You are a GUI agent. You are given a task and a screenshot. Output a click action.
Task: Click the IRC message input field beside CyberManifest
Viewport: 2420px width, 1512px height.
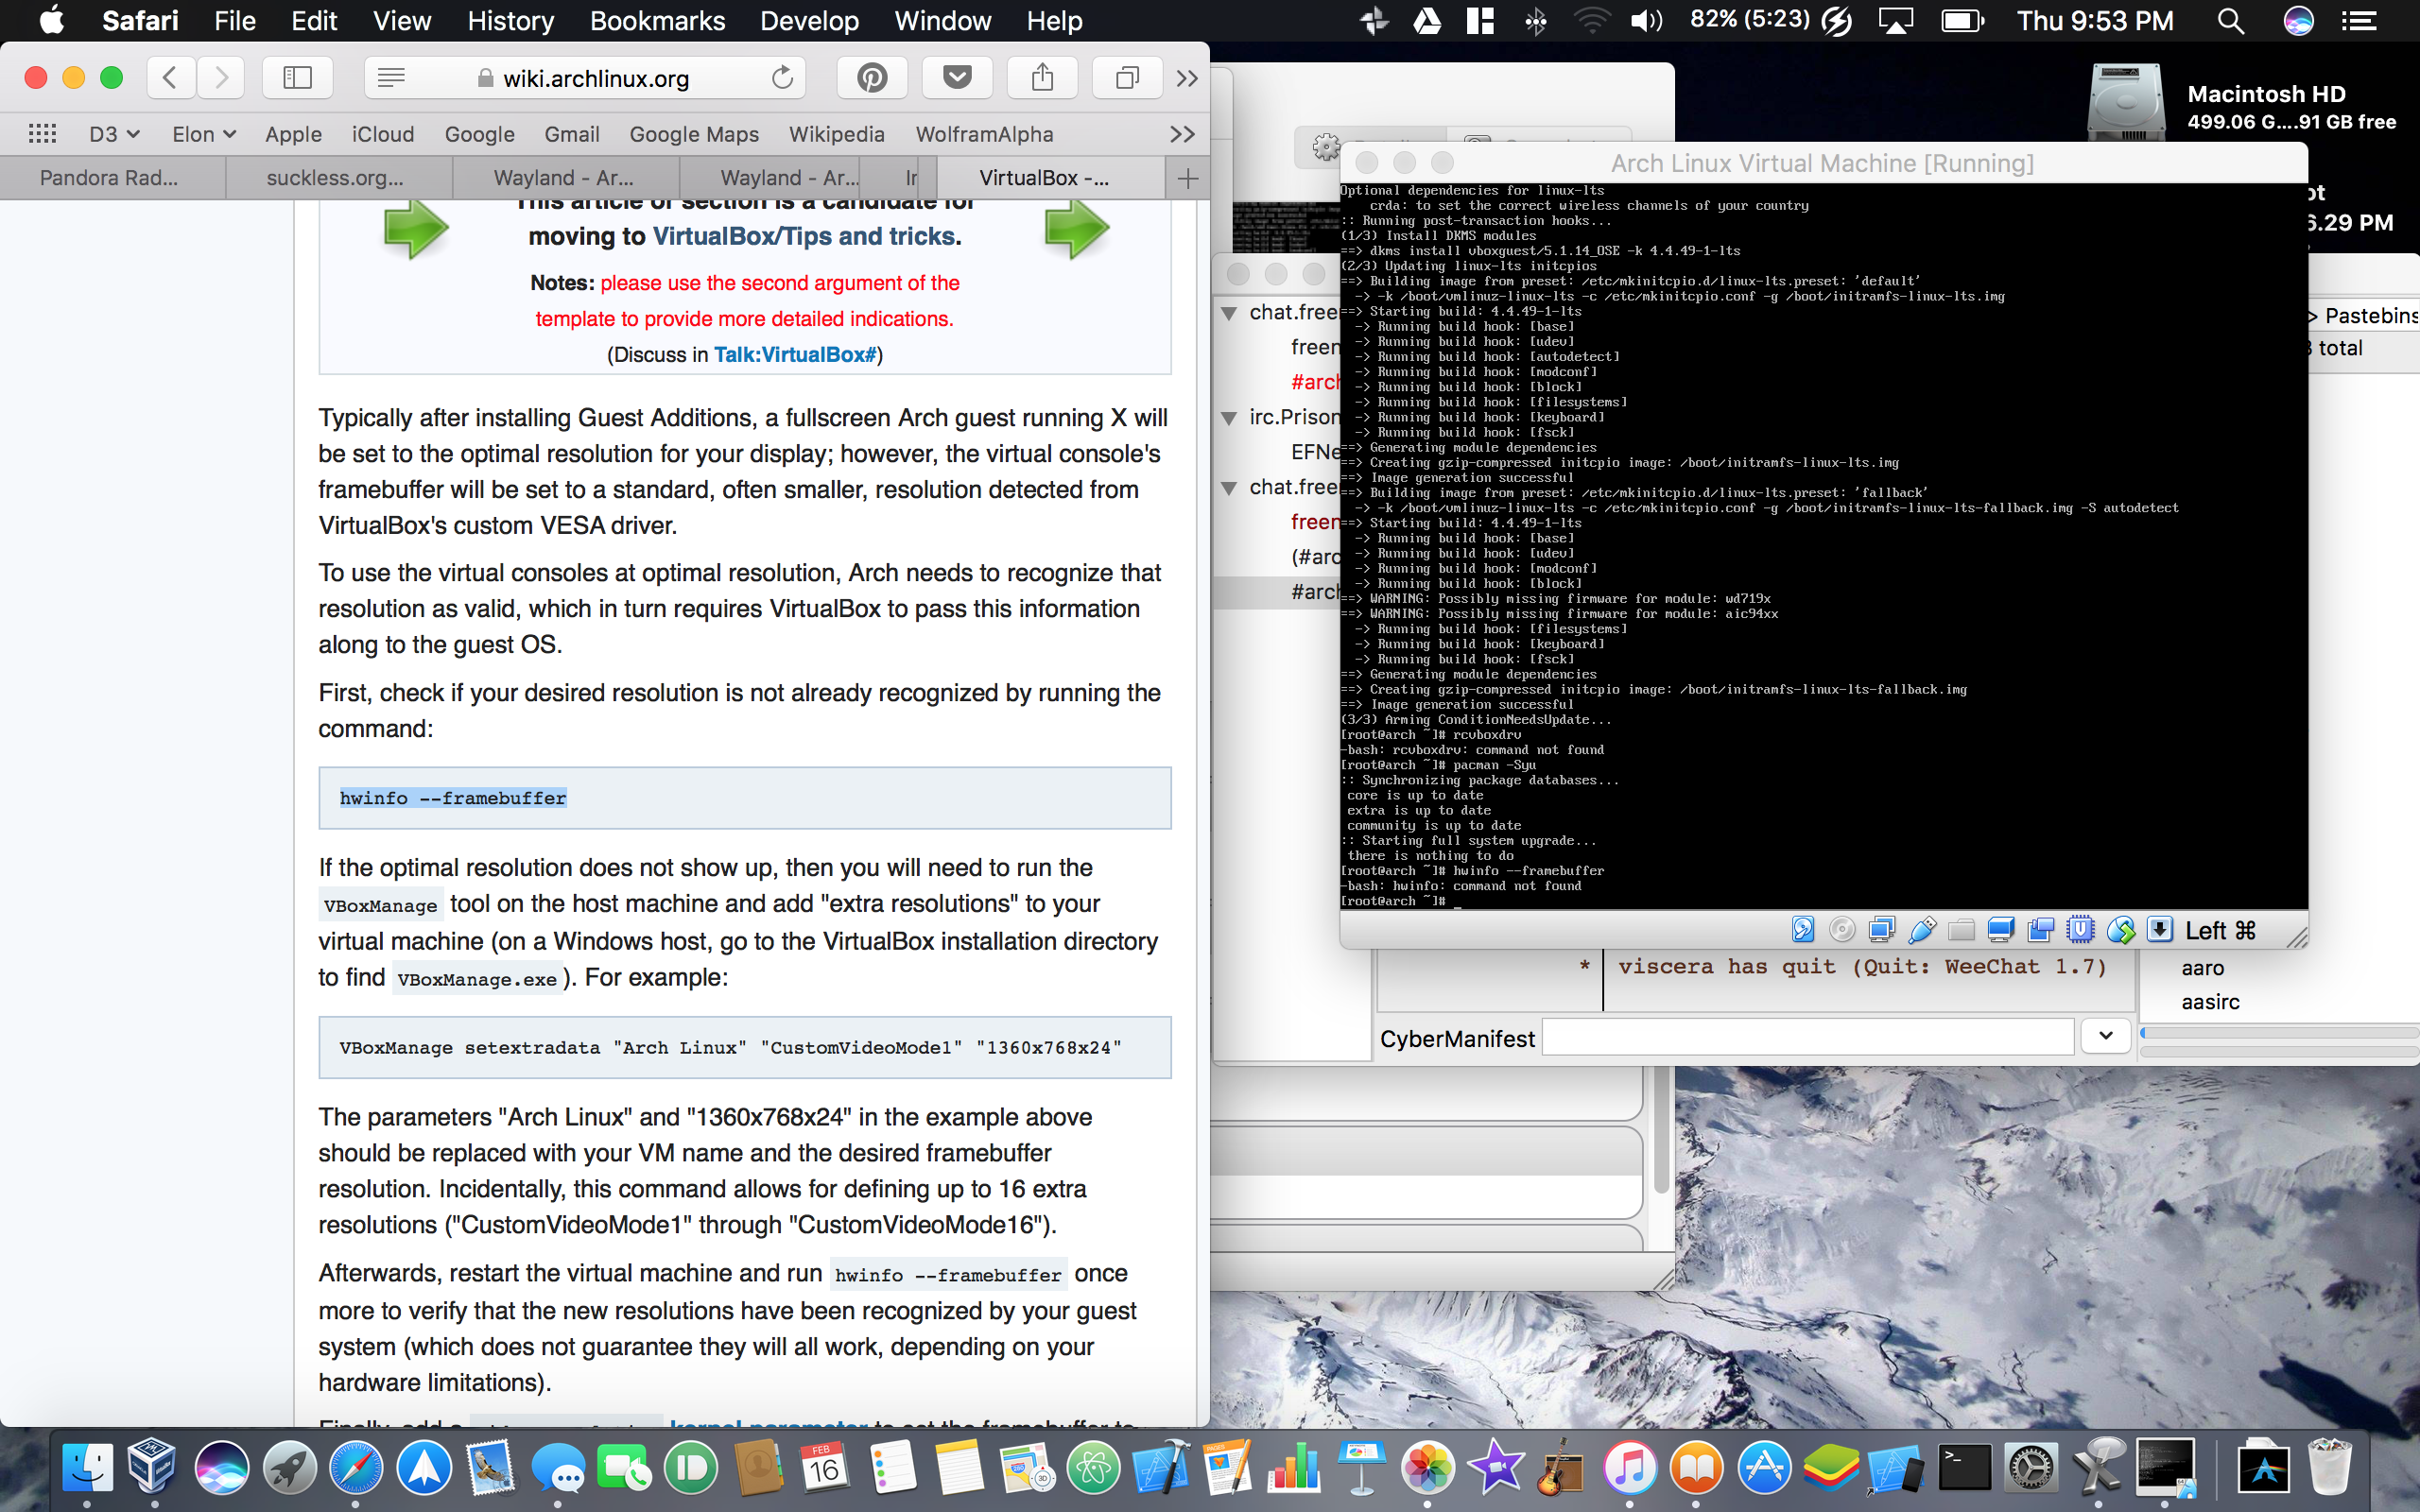pyautogui.click(x=1808, y=1037)
